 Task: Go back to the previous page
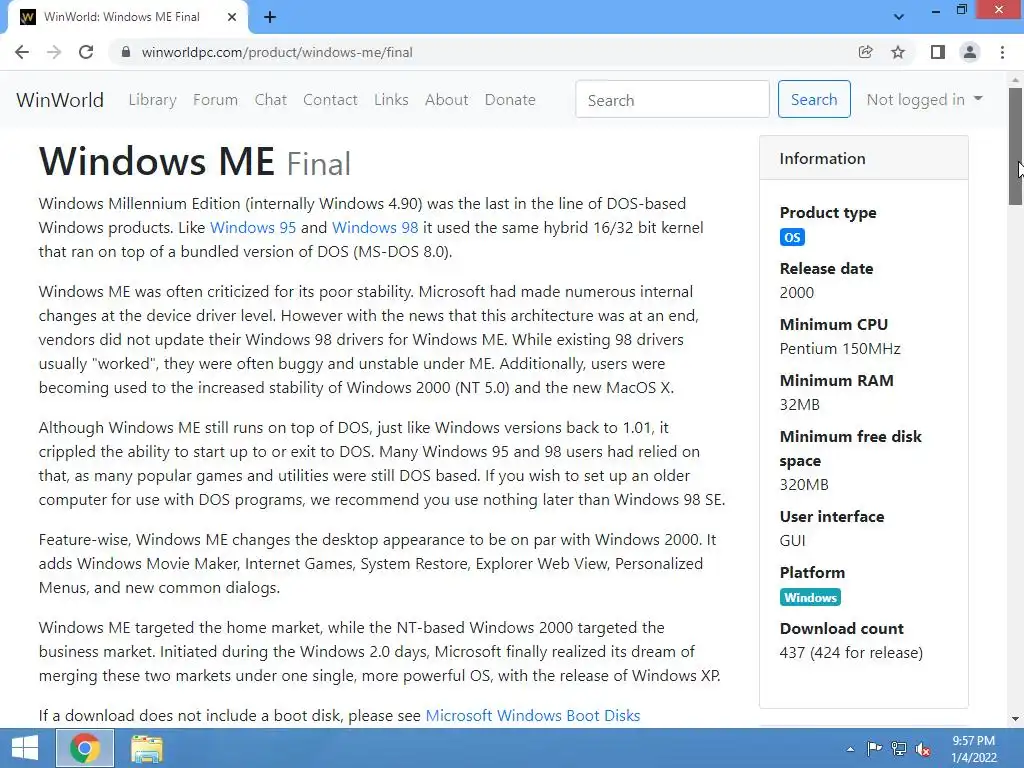22,52
